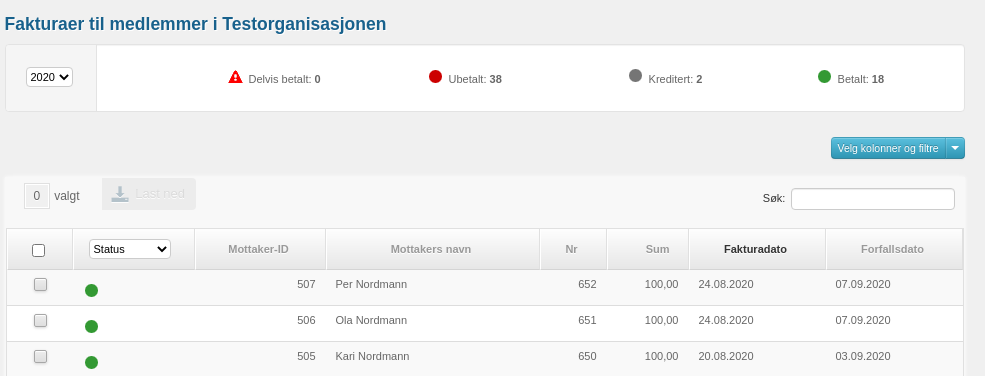Viewport: 985px width, 376px height.
Task: Click the red Ubetalt status circle
Action: [435, 77]
